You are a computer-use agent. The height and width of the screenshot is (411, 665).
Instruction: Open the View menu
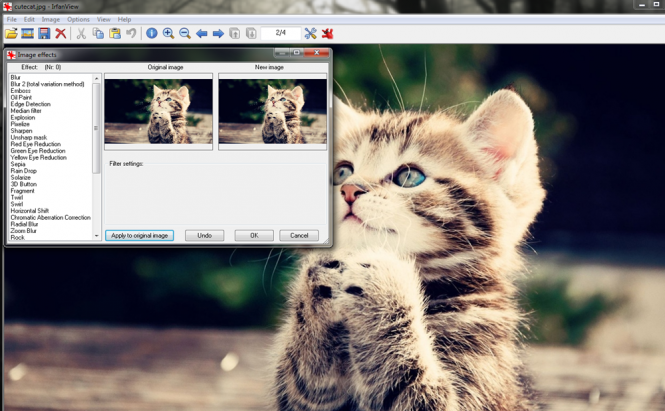[x=103, y=20]
